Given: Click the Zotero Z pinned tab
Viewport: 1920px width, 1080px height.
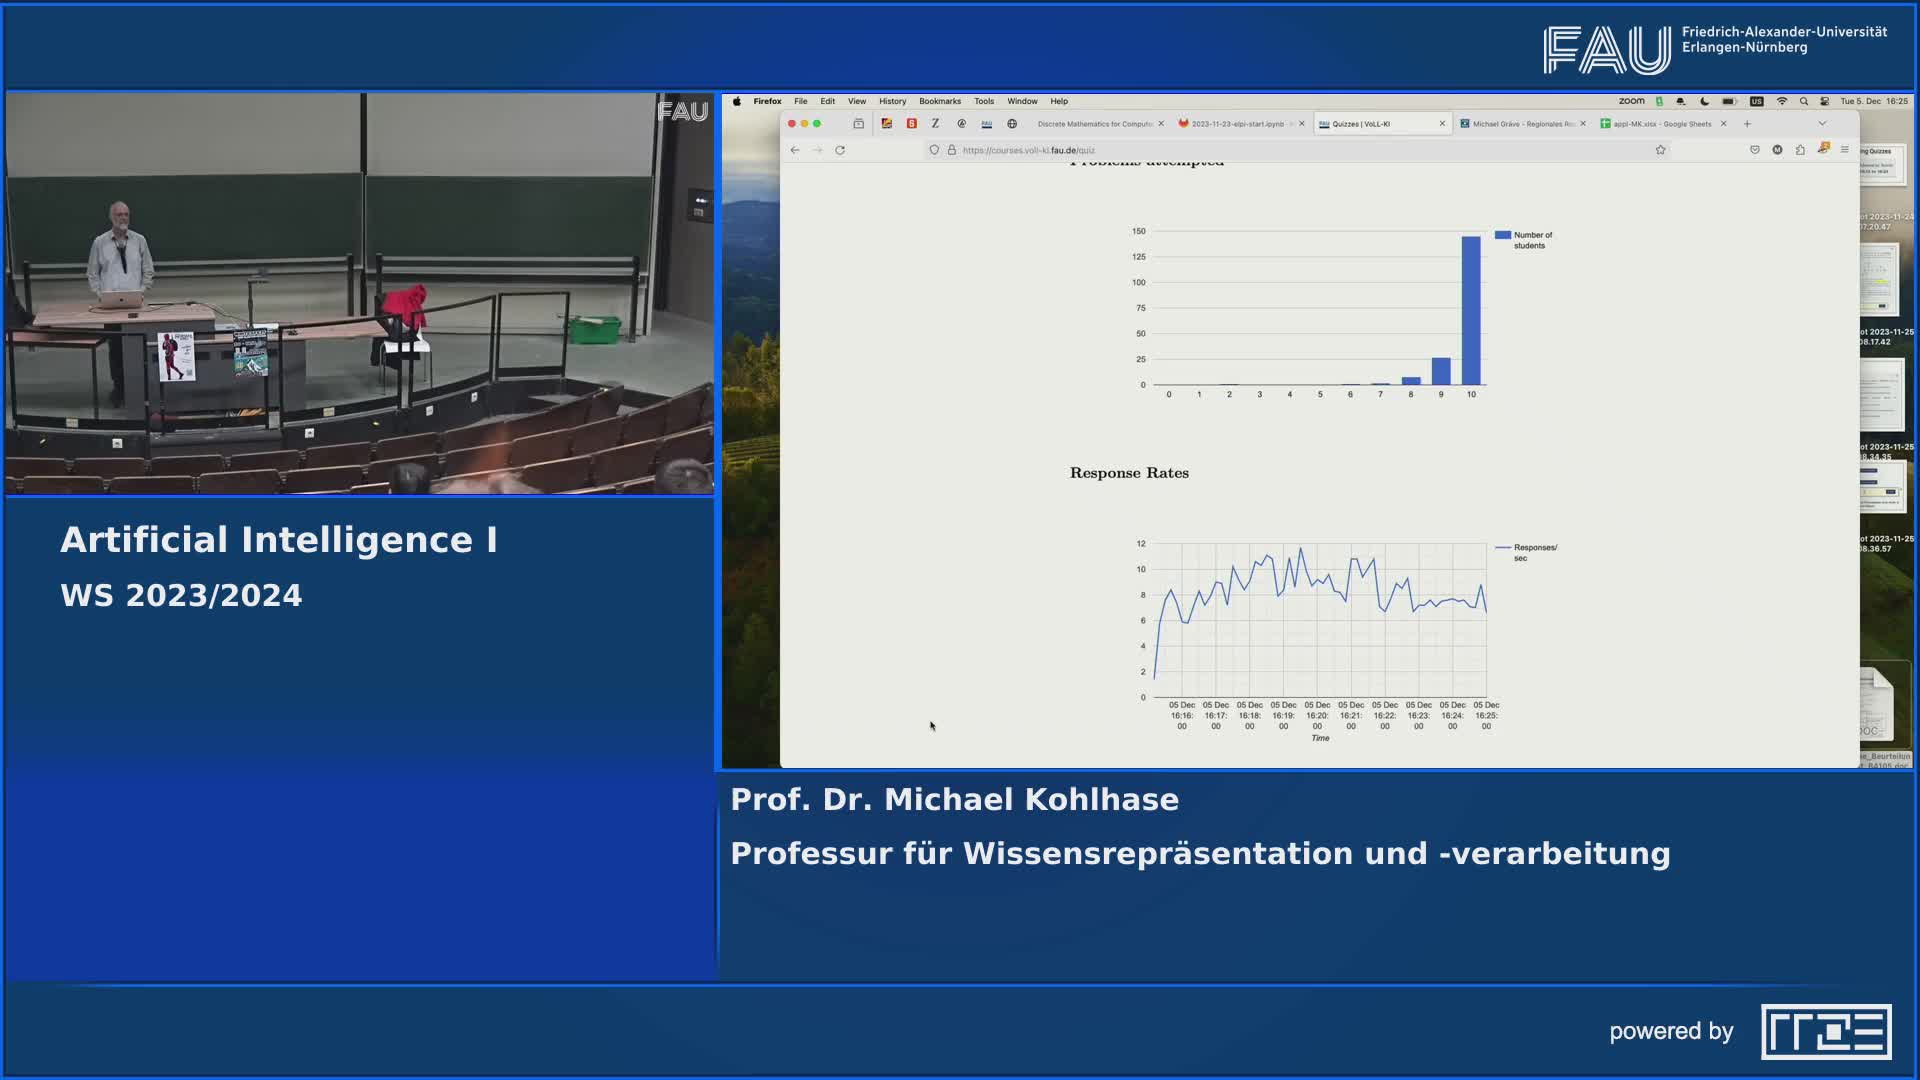Looking at the screenshot, I should (x=935, y=124).
